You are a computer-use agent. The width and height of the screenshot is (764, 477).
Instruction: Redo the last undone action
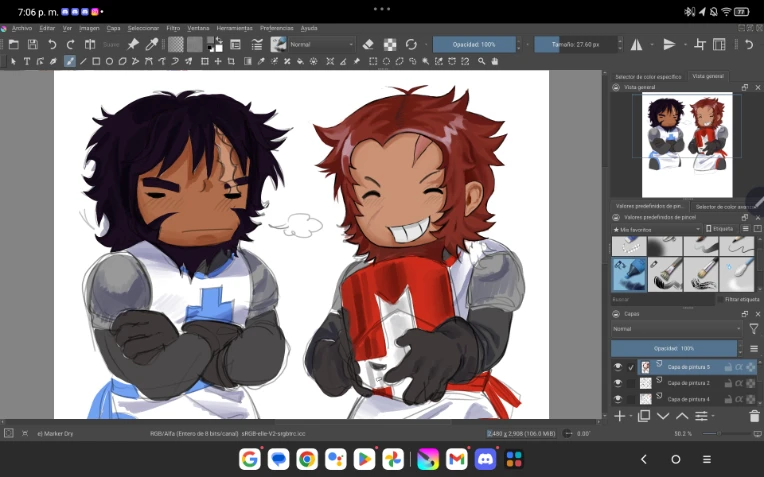pyautogui.click(x=71, y=44)
